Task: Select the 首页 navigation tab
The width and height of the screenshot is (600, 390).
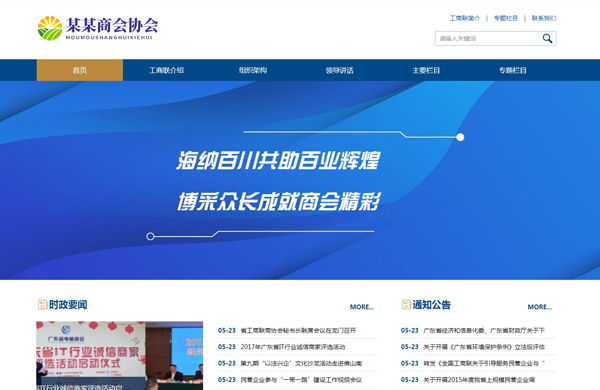Action: tap(80, 70)
